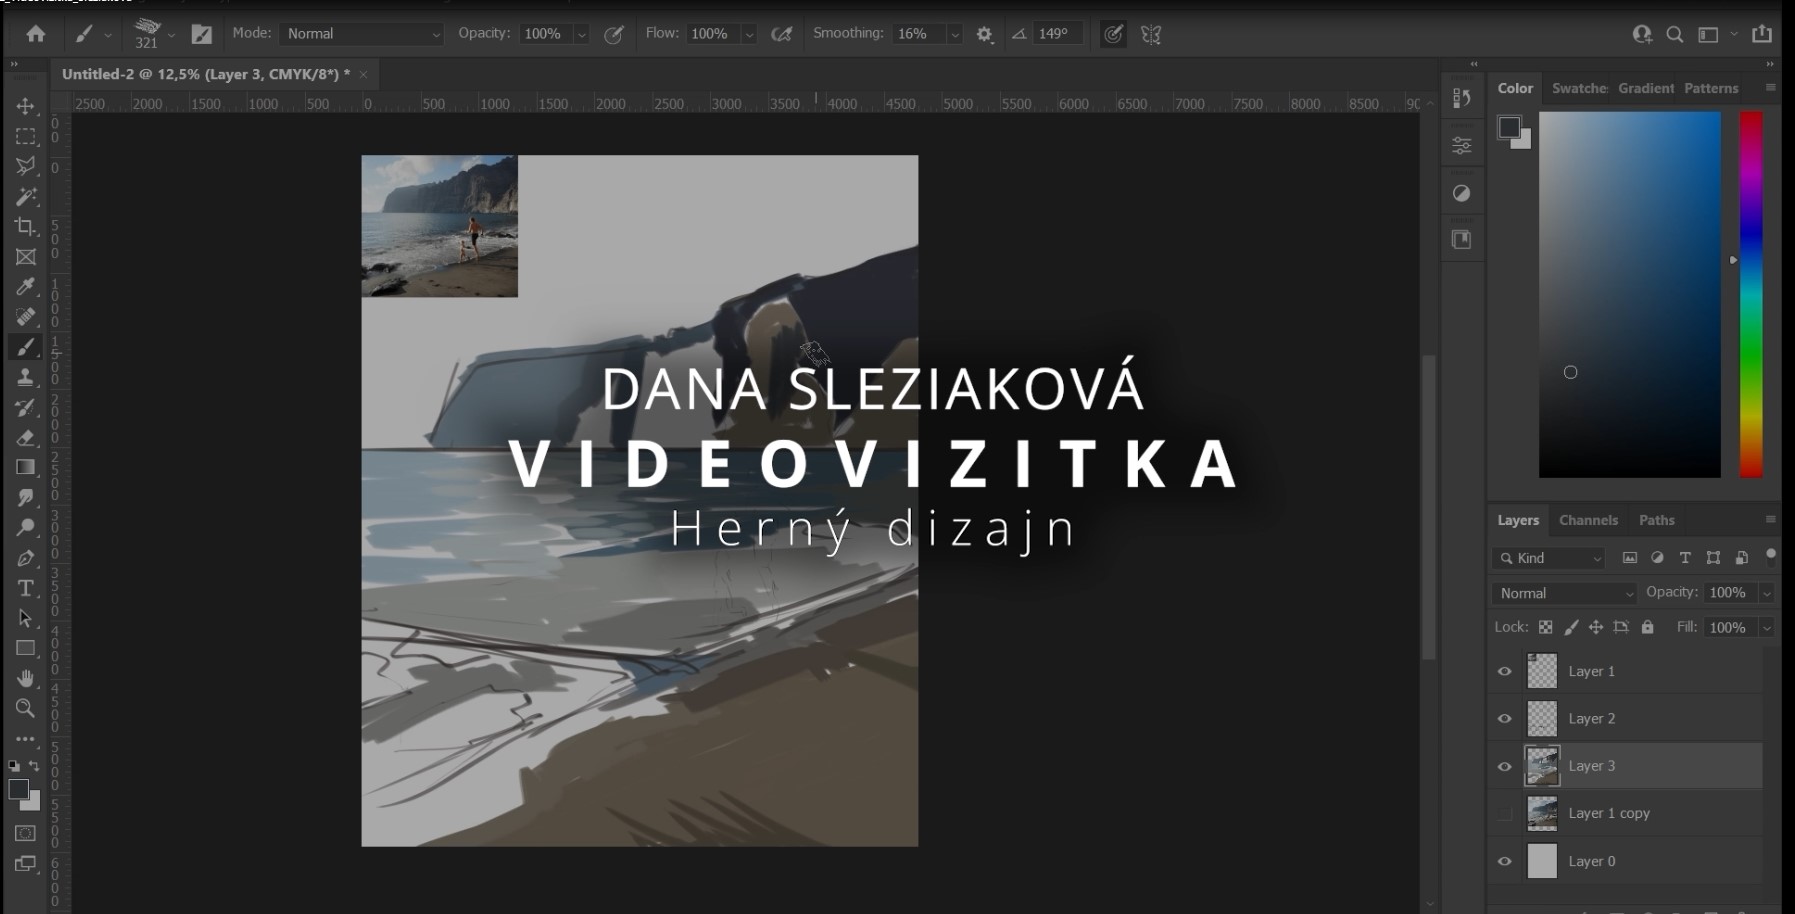Select the Eraser tool
This screenshot has width=1795, height=914.
coord(26,438)
